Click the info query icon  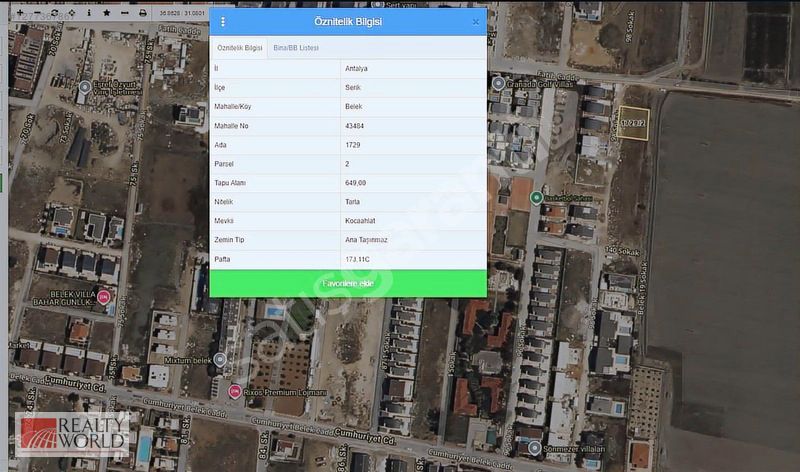pos(89,13)
